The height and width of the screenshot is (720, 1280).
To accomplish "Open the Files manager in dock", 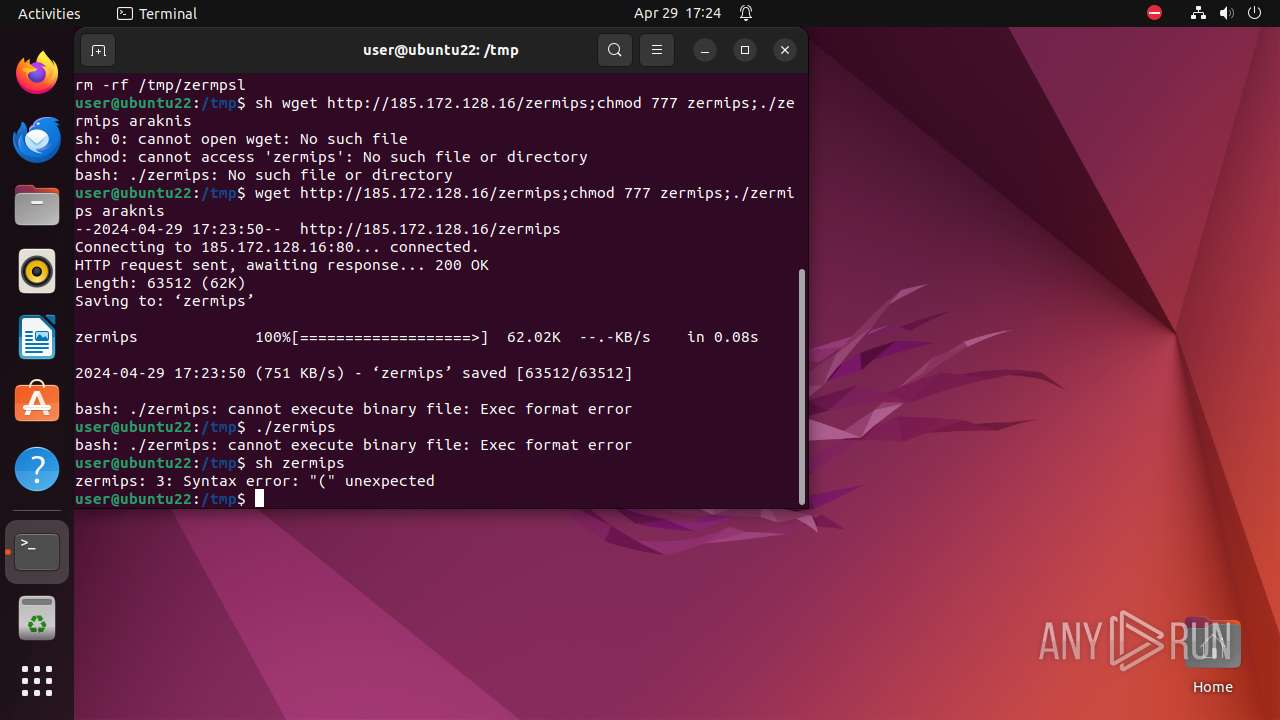I will tap(37, 205).
